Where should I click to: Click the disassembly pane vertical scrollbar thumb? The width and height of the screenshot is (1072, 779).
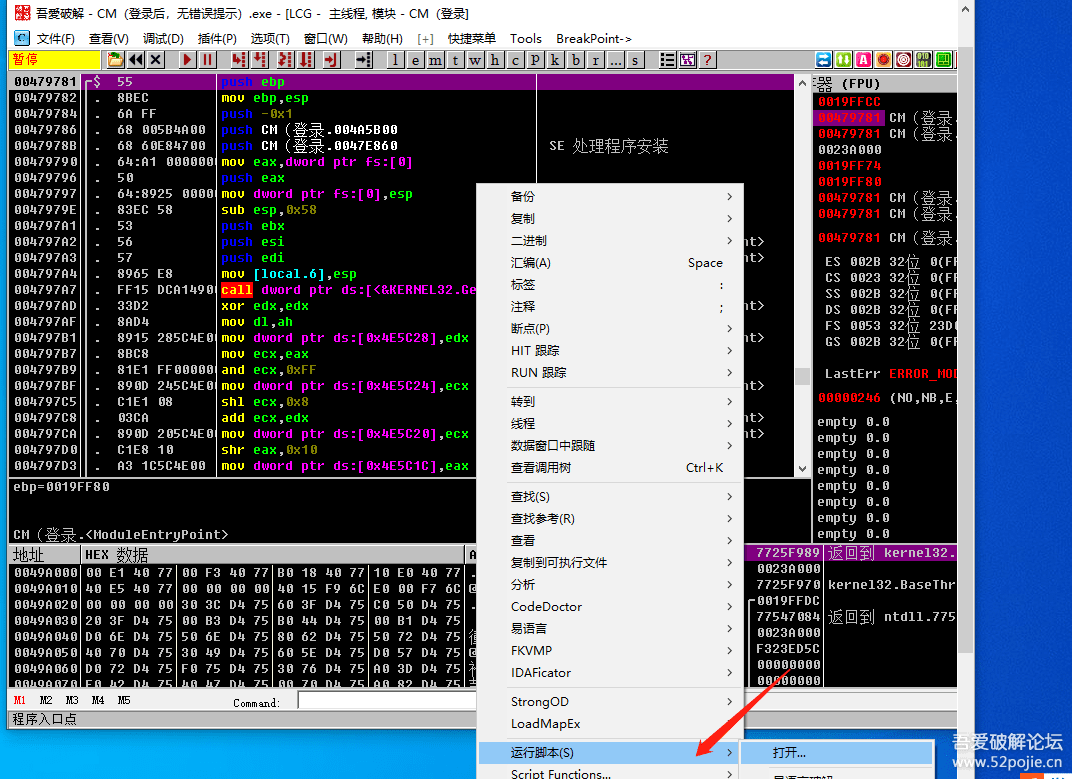802,376
